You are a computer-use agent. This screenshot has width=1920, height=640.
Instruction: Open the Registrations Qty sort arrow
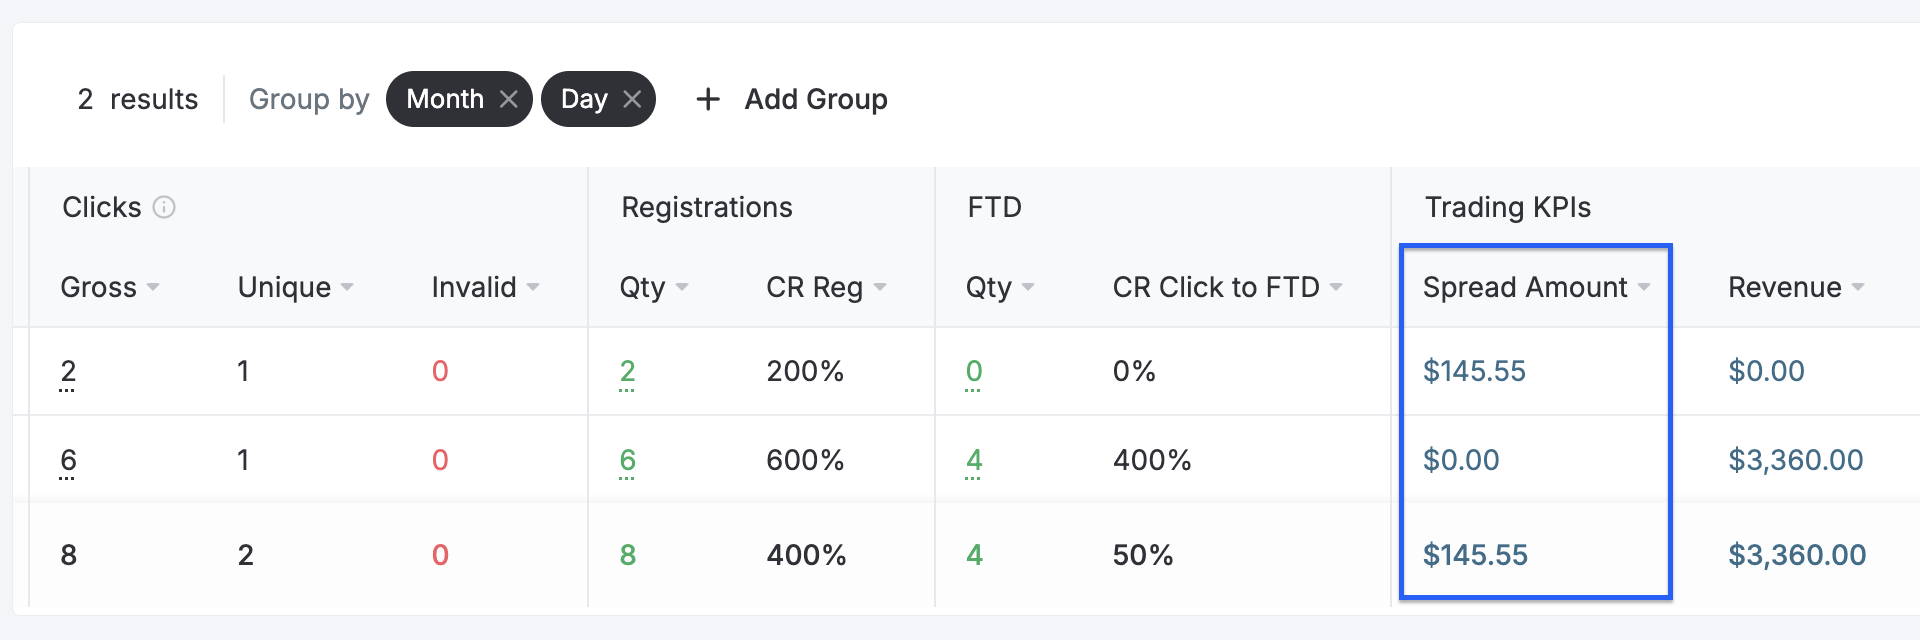[682, 287]
